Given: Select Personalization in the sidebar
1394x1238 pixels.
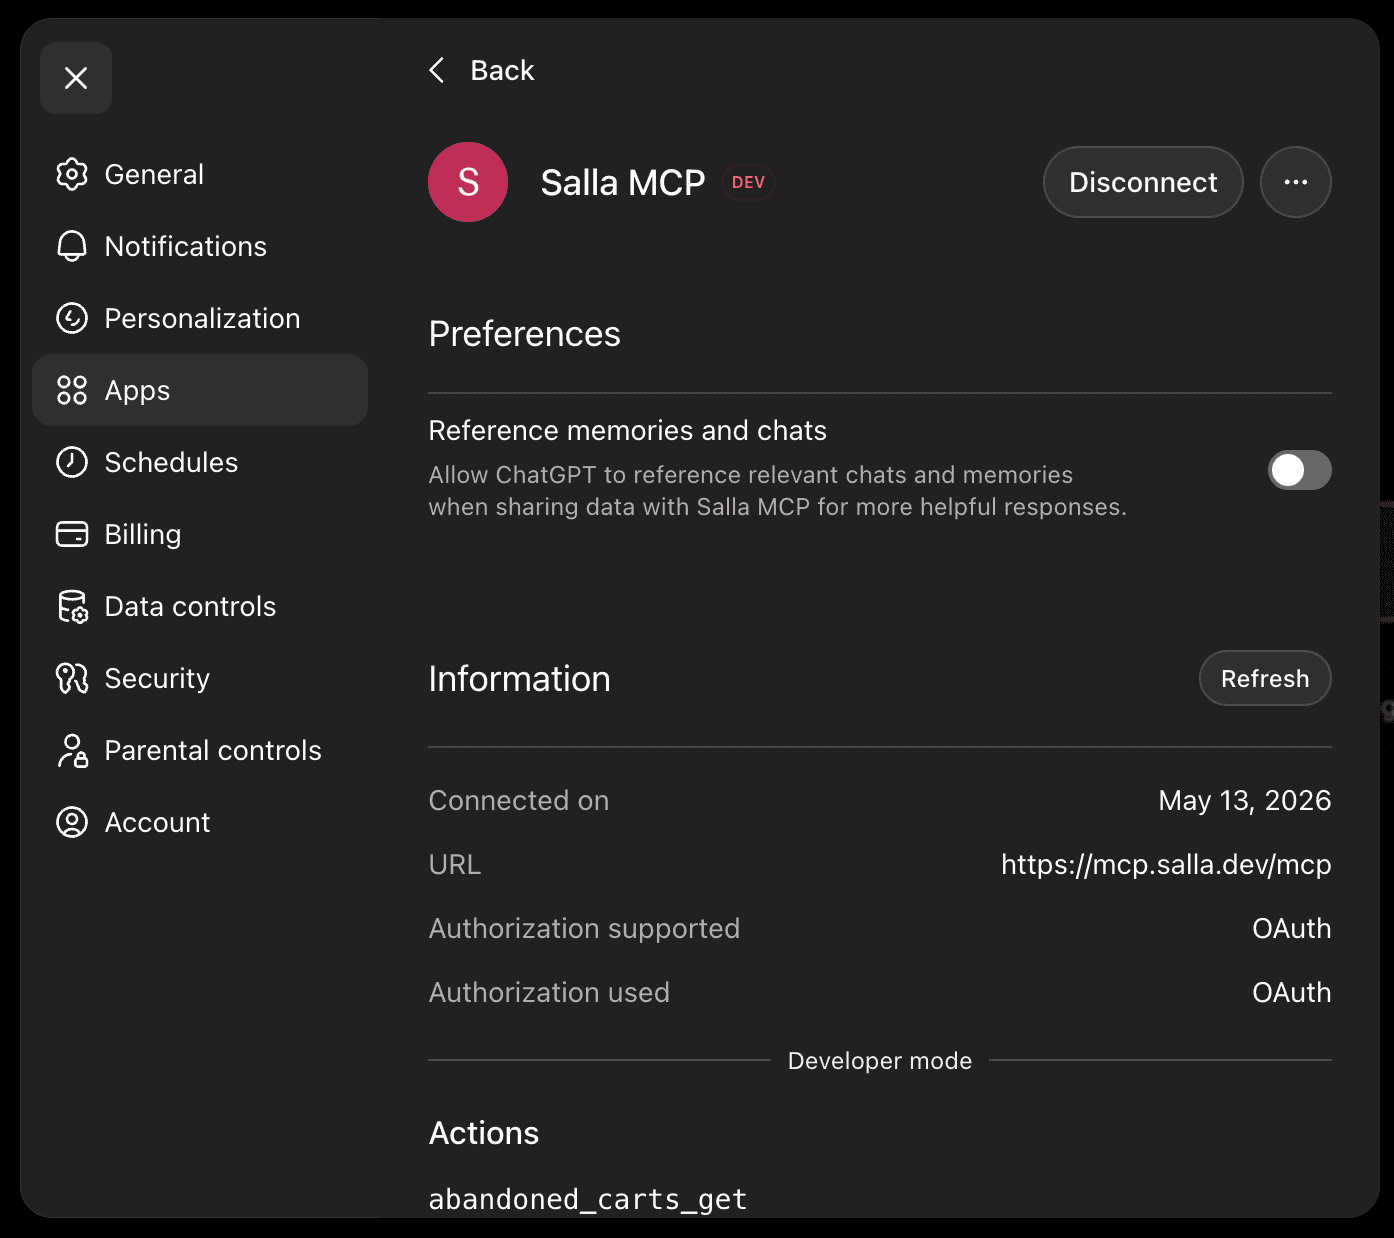Looking at the screenshot, I should tap(200, 318).
